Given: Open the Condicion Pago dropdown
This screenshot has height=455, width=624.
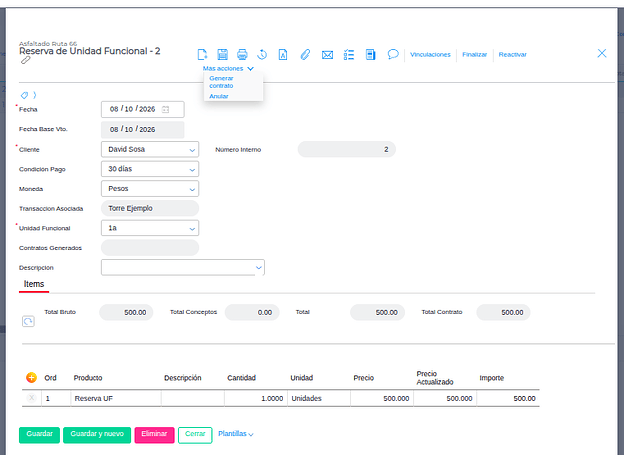Looking at the screenshot, I should [150, 169].
